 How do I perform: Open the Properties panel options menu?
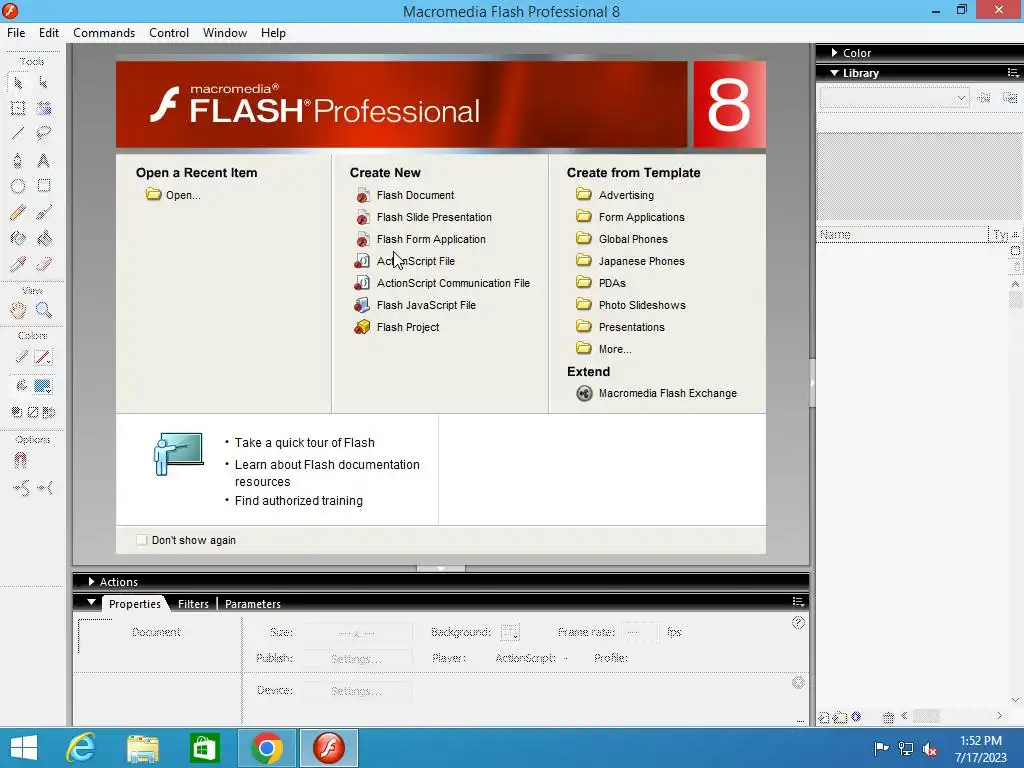798,601
